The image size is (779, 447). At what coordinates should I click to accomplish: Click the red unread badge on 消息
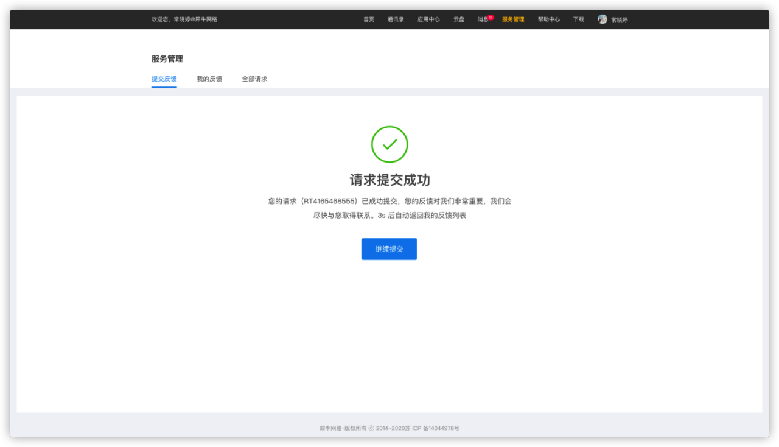(490, 17)
